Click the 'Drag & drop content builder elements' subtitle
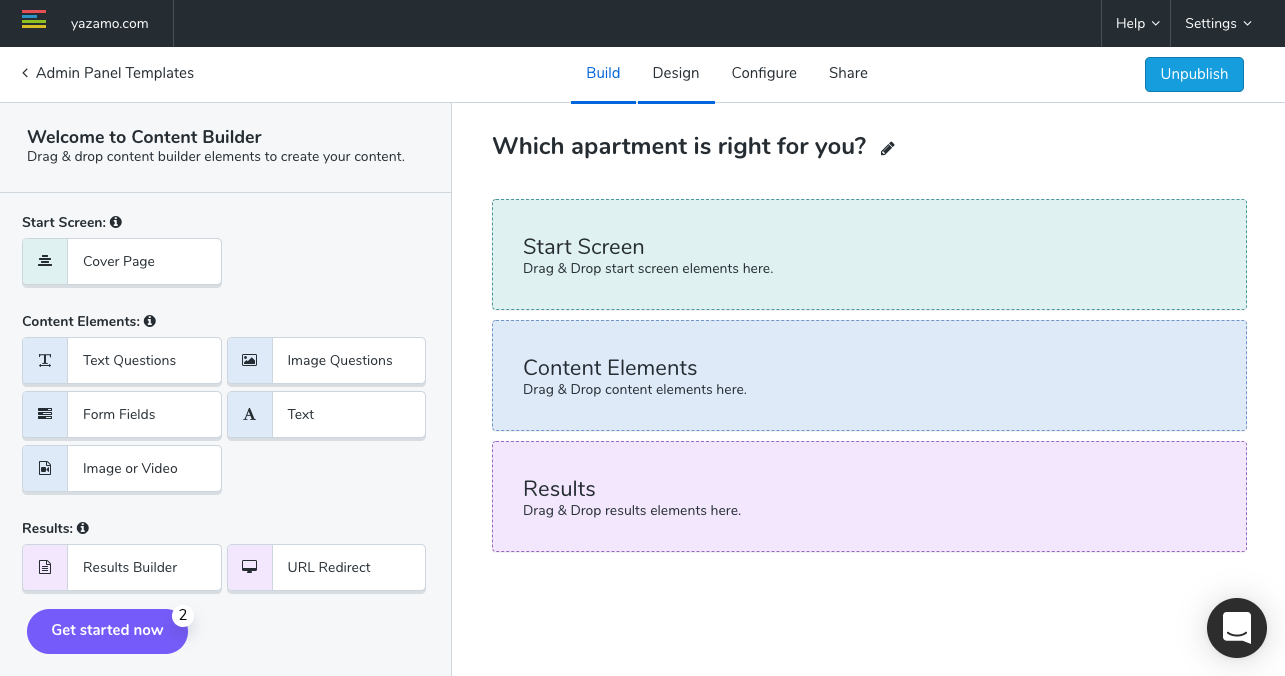Viewport: 1285px width, 676px height. 216,157
